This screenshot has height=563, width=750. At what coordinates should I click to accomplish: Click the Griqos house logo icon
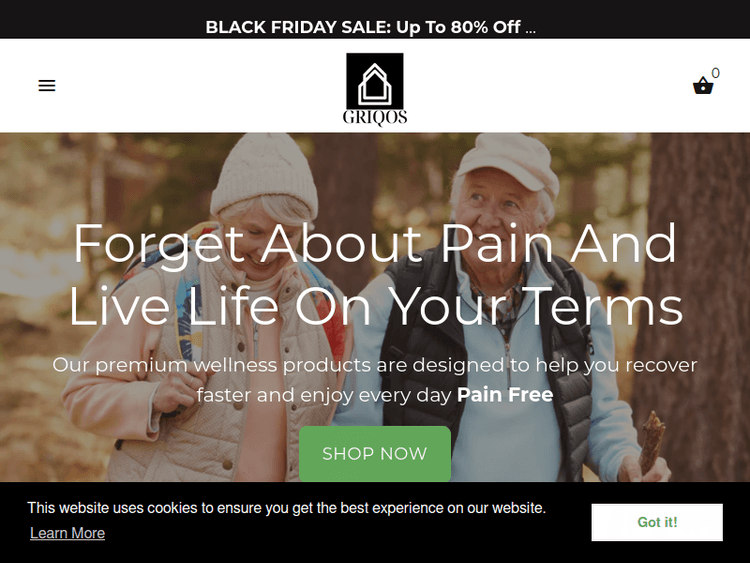point(375,81)
